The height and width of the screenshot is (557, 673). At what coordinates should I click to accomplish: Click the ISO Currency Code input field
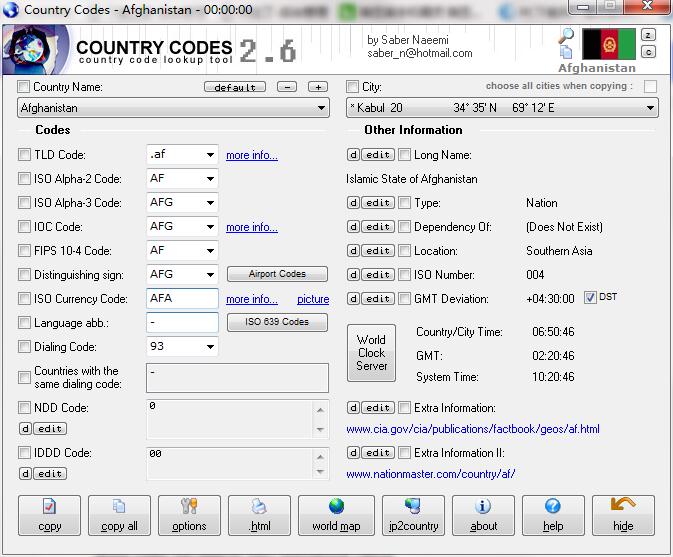[182, 298]
